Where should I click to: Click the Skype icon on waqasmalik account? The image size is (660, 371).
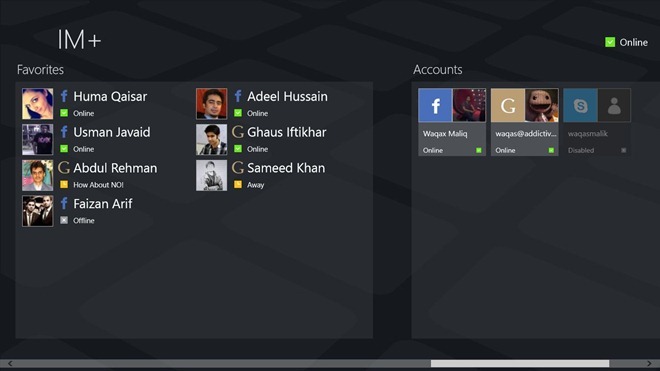pyautogui.click(x=580, y=105)
